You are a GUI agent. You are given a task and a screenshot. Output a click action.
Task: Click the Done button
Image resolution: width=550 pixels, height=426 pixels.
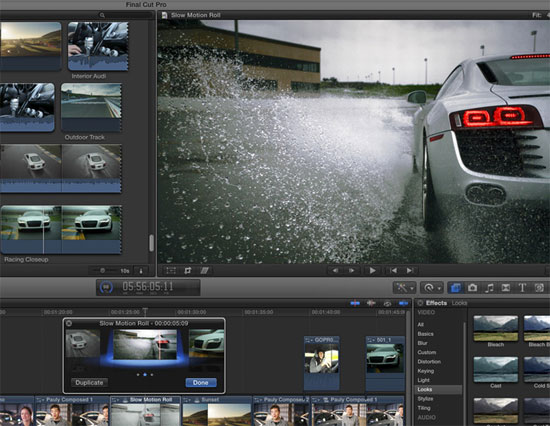201,382
